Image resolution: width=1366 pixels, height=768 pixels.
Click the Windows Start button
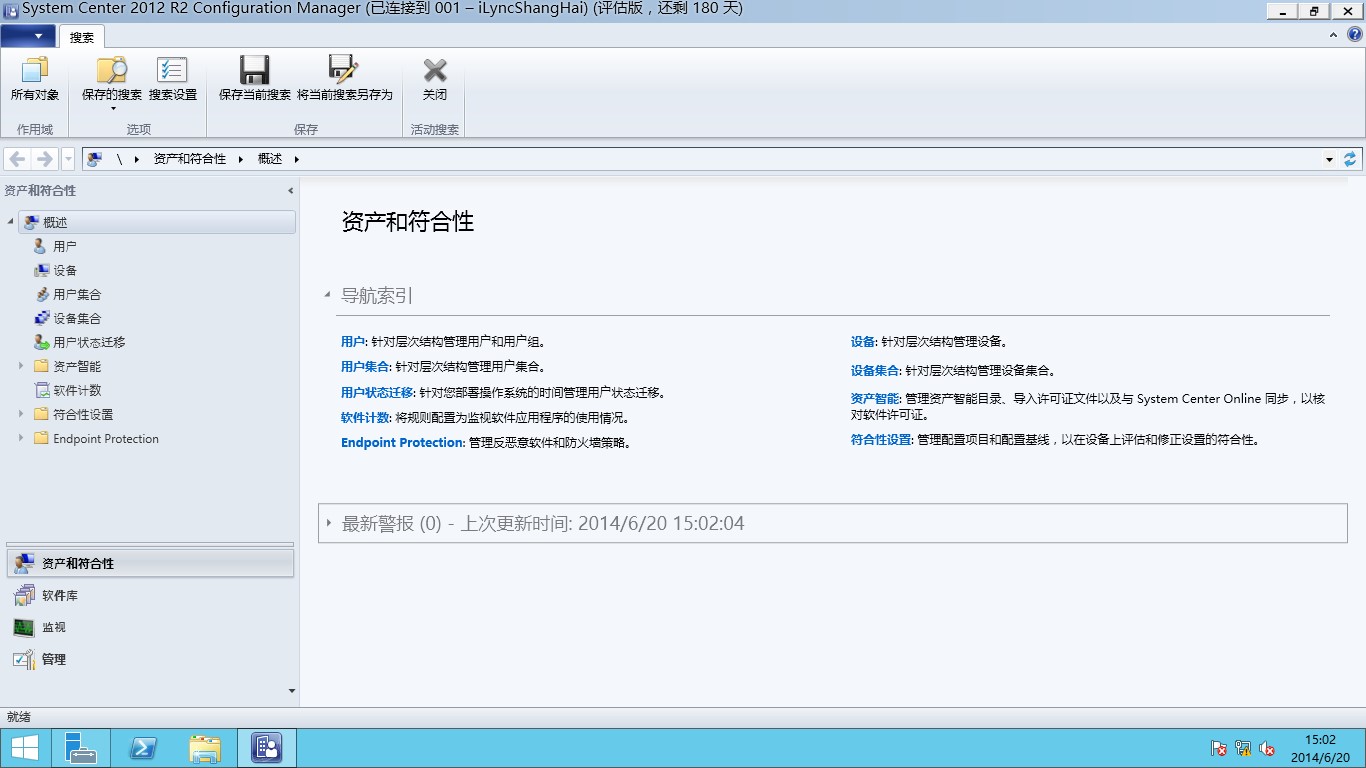point(24,748)
